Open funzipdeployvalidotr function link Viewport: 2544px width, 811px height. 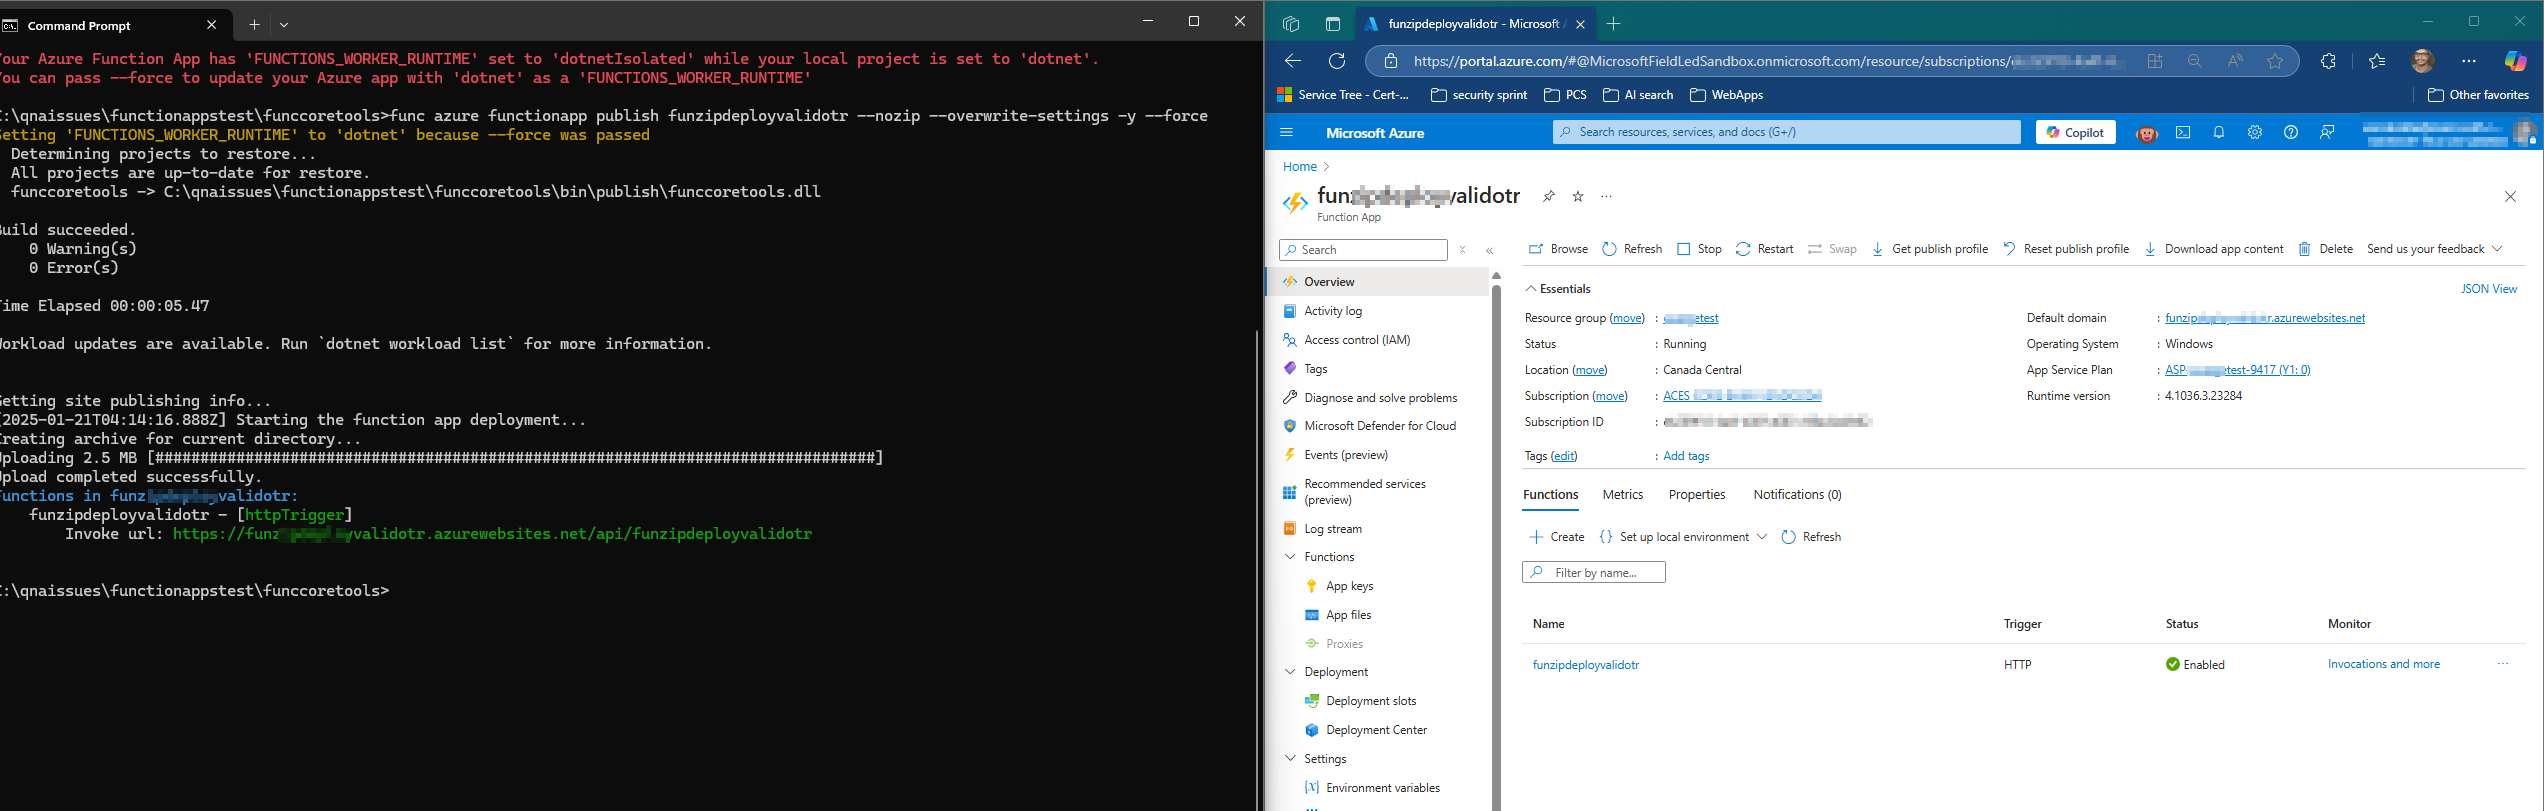1585,665
